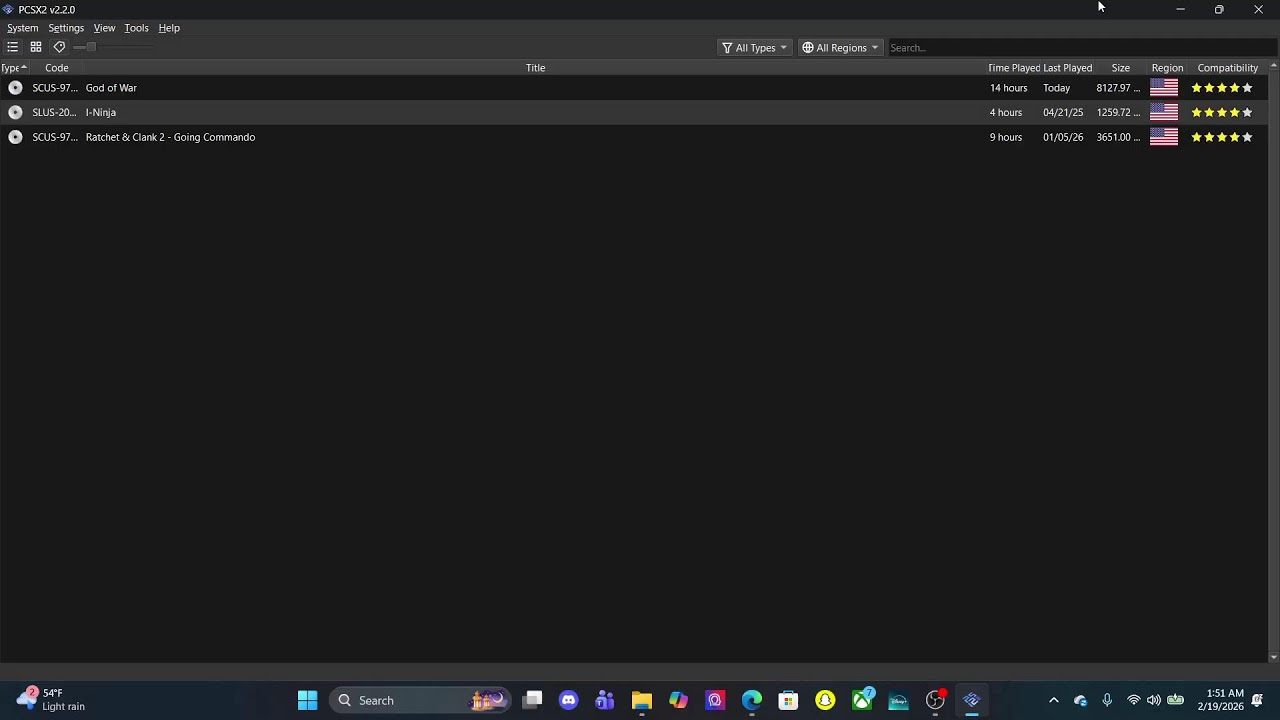Screen dimensions: 1280x720
Task: Click the scrollbar down arrow
Action: [1273, 657]
